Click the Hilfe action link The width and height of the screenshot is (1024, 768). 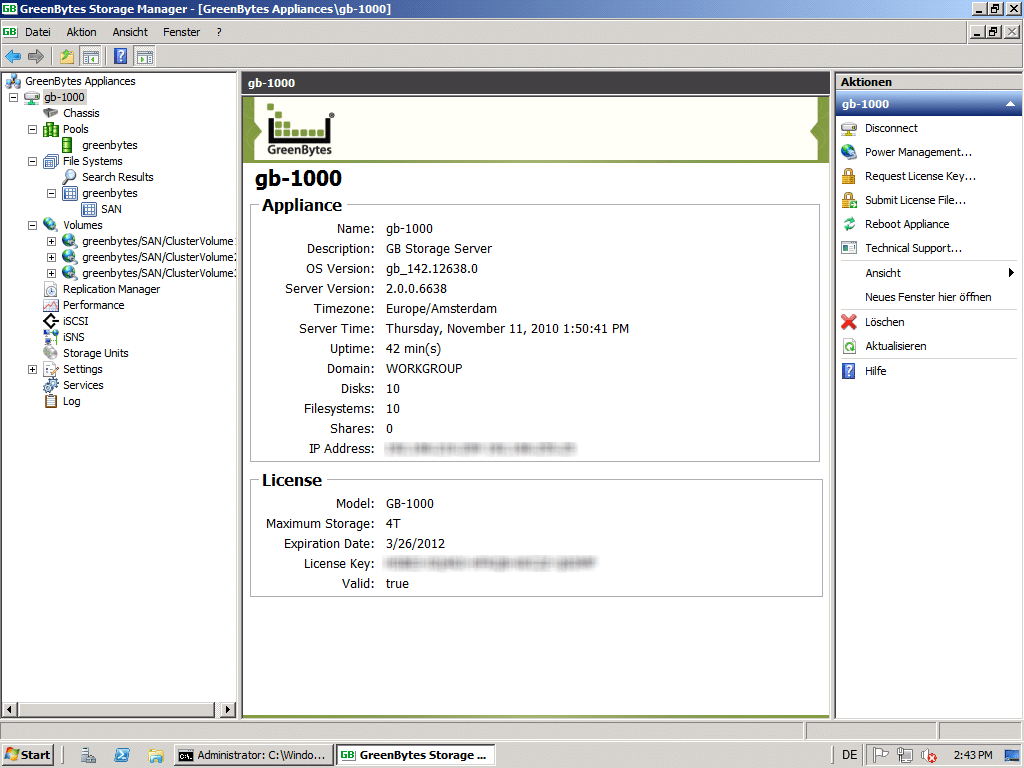click(x=876, y=371)
